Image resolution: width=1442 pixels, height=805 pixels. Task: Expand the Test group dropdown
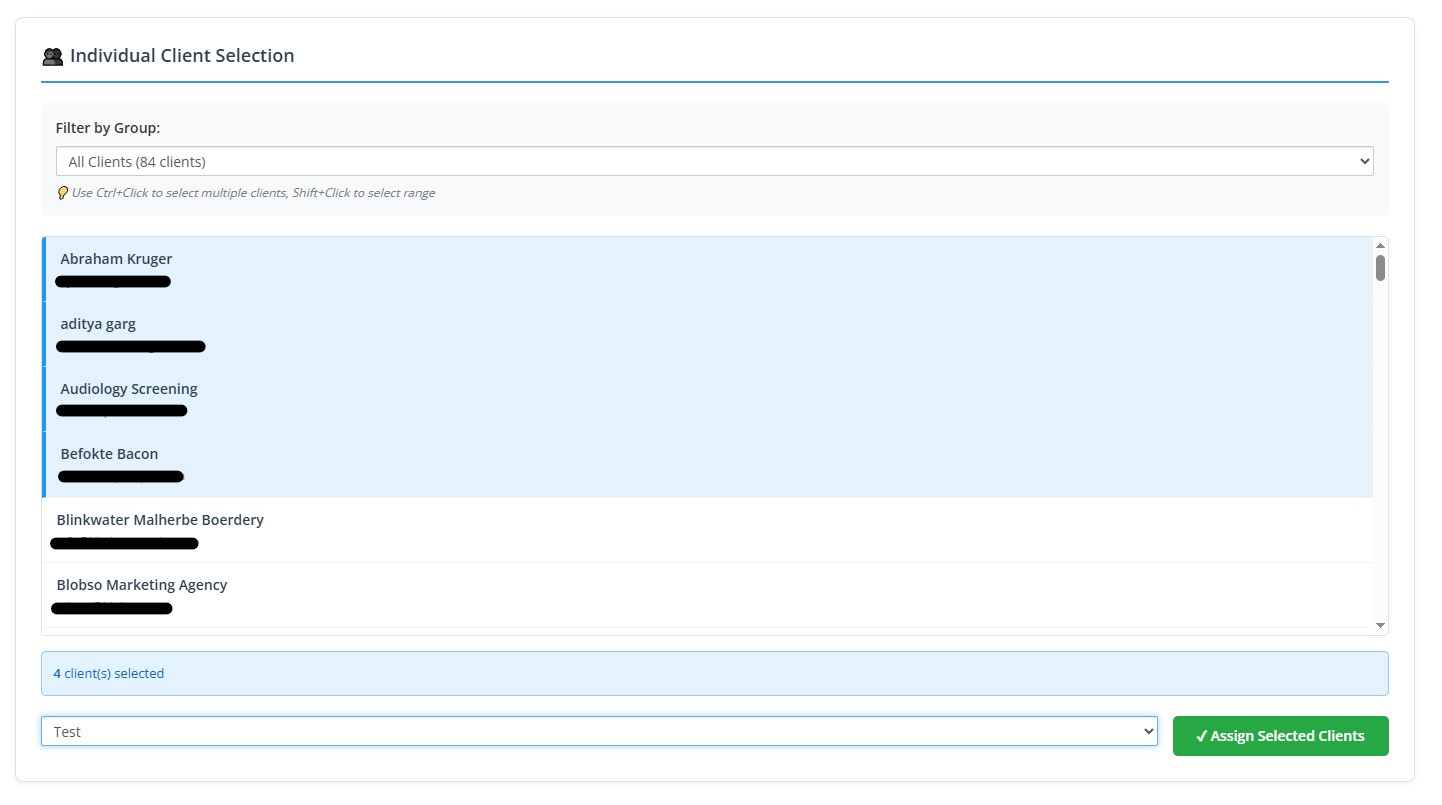[598, 732]
